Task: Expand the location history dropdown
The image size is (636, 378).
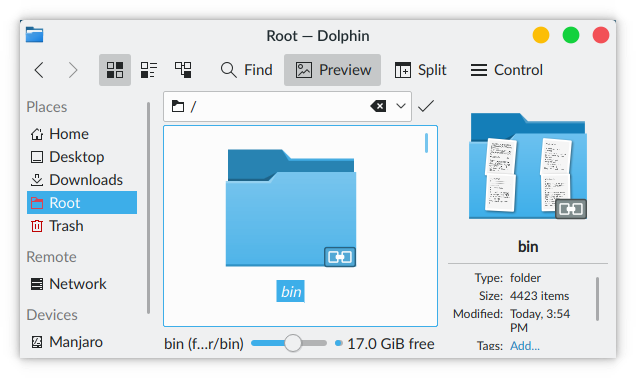Action: 401,106
